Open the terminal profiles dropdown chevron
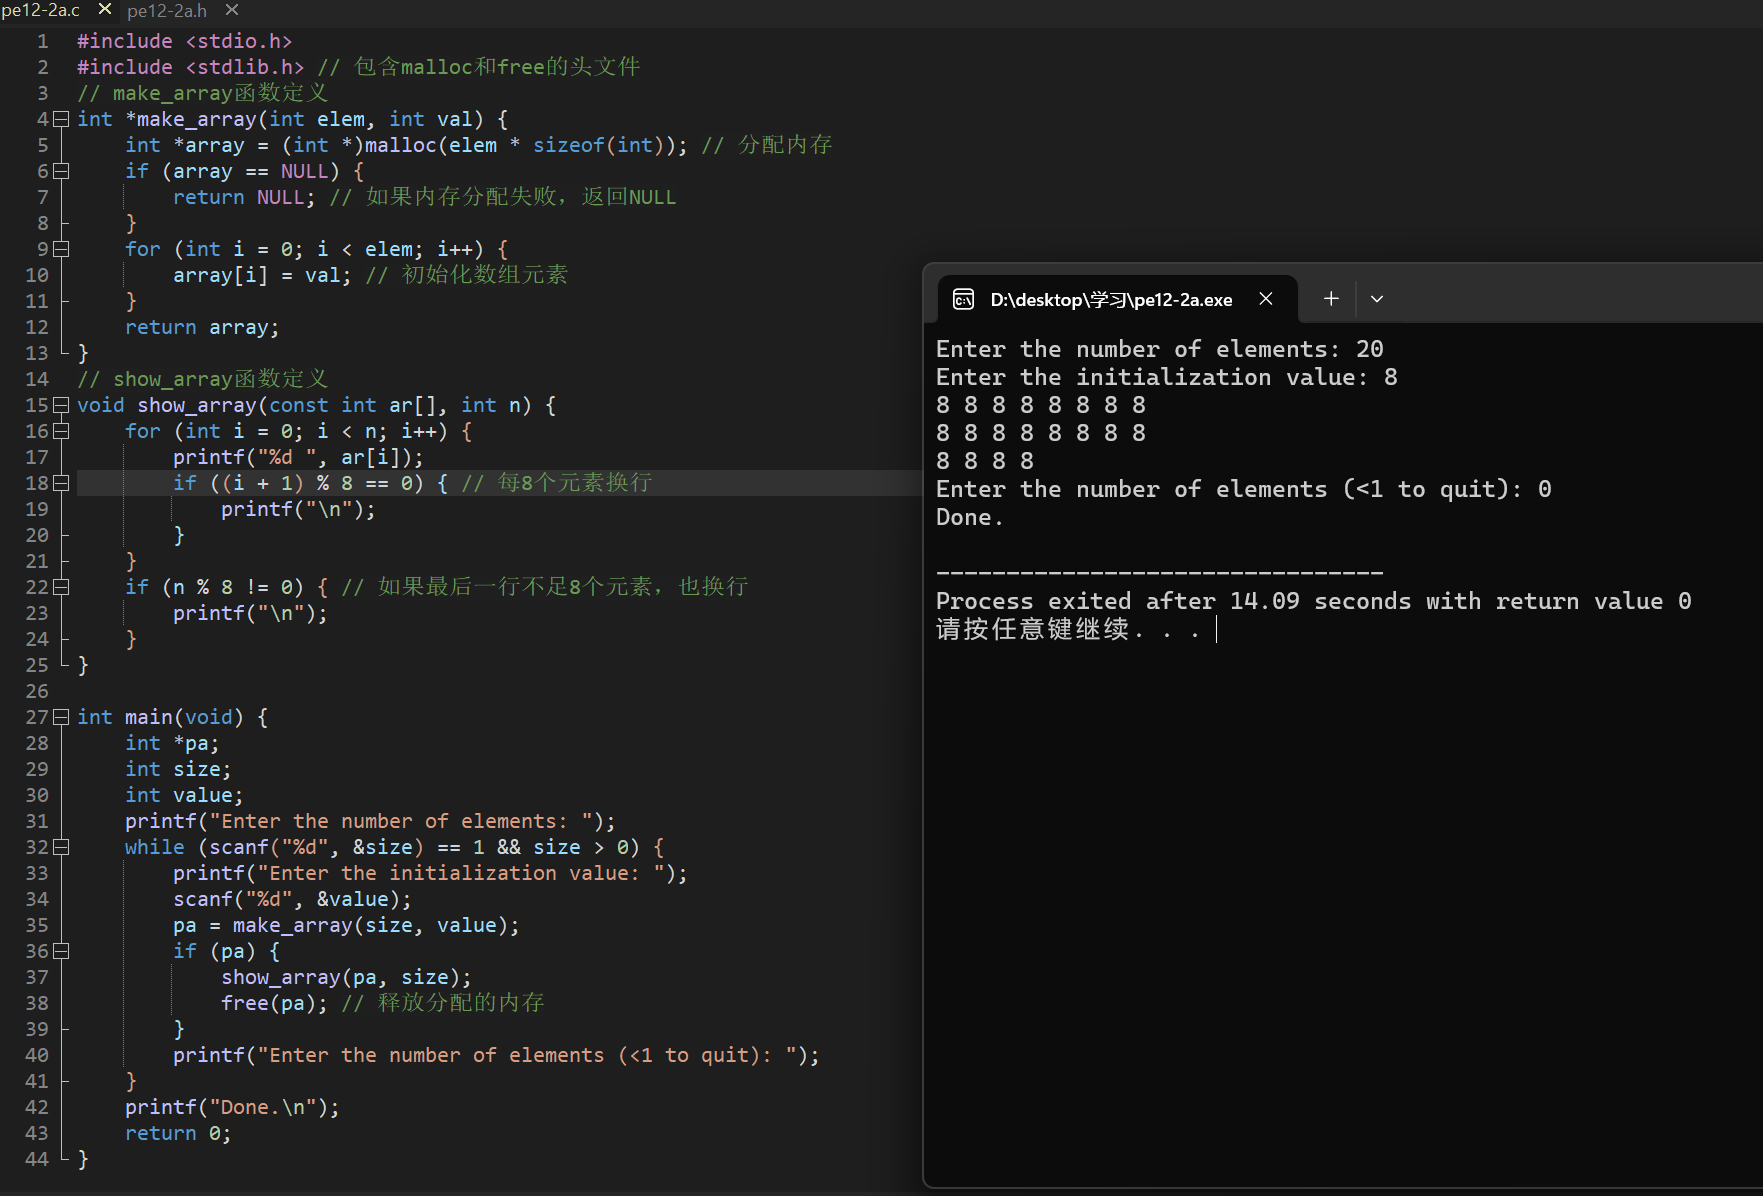This screenshot has height=1196, width=1763. [x=1377, y=299]
